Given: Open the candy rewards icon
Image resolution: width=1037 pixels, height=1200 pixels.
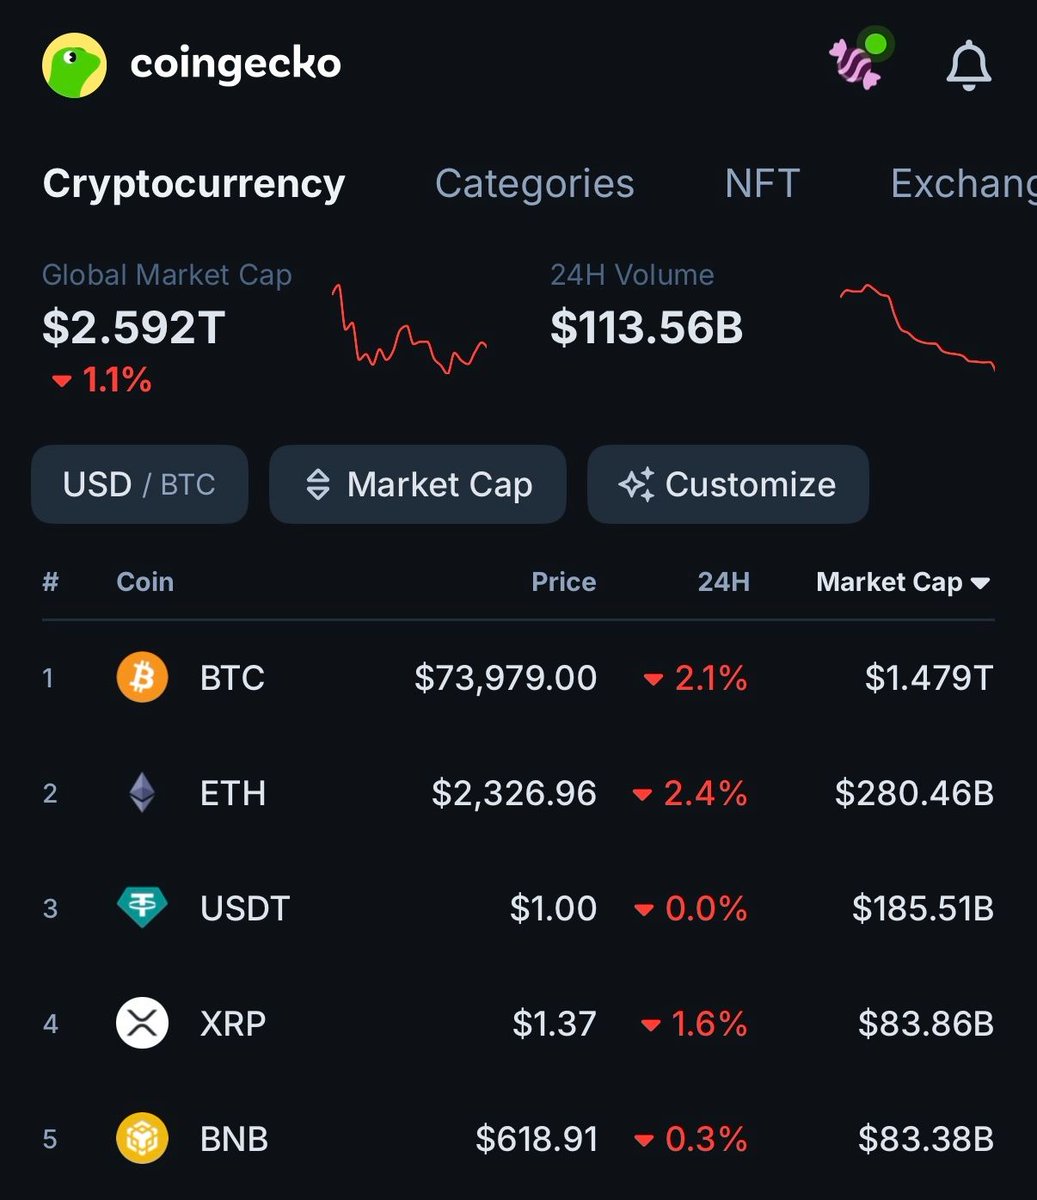Looking at the screenshot, I should pos(858,63).
